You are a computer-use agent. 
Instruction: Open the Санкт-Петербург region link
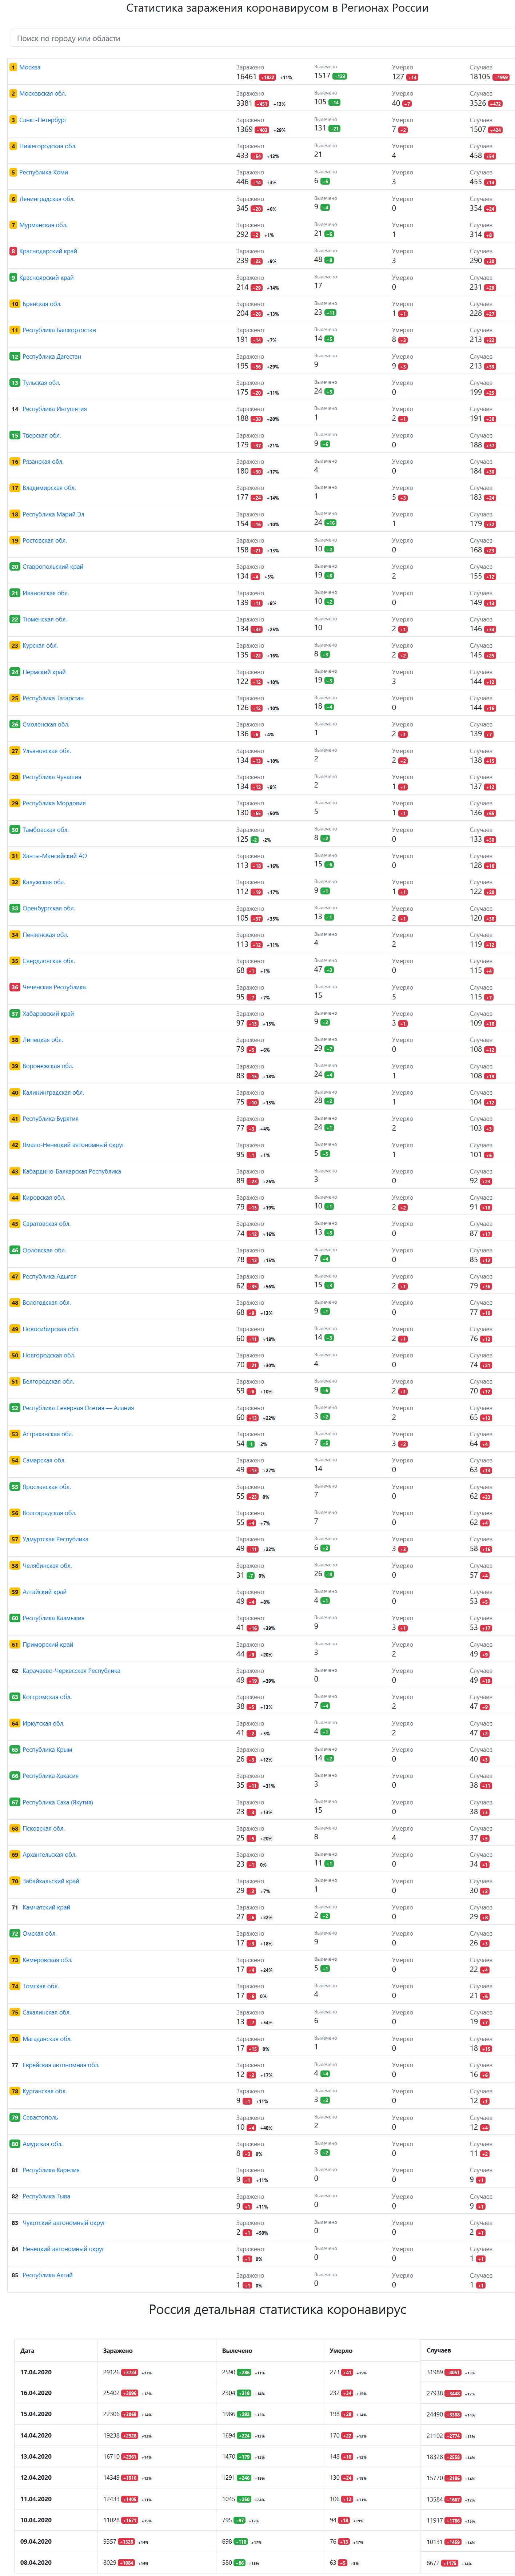click(x=43, y=120)
